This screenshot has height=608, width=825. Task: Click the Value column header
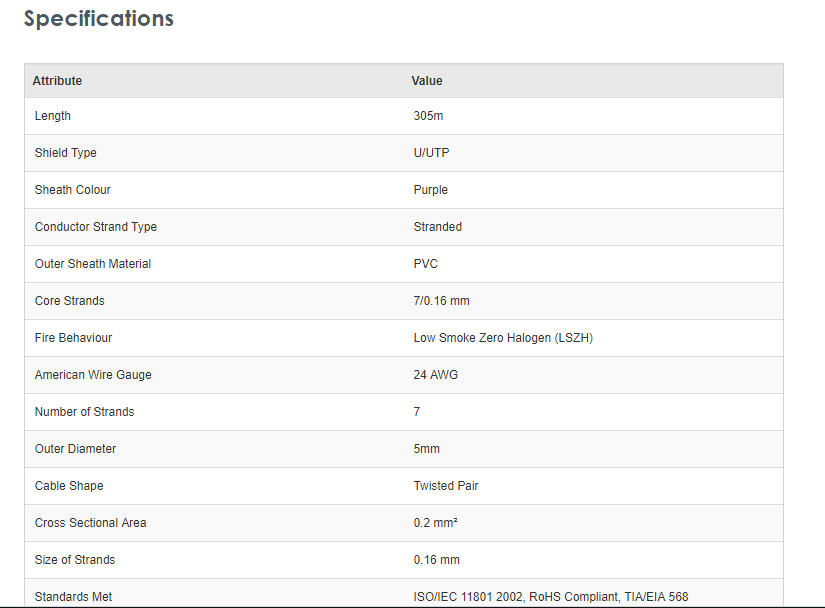pyautogui.click(x=427, y=81)
